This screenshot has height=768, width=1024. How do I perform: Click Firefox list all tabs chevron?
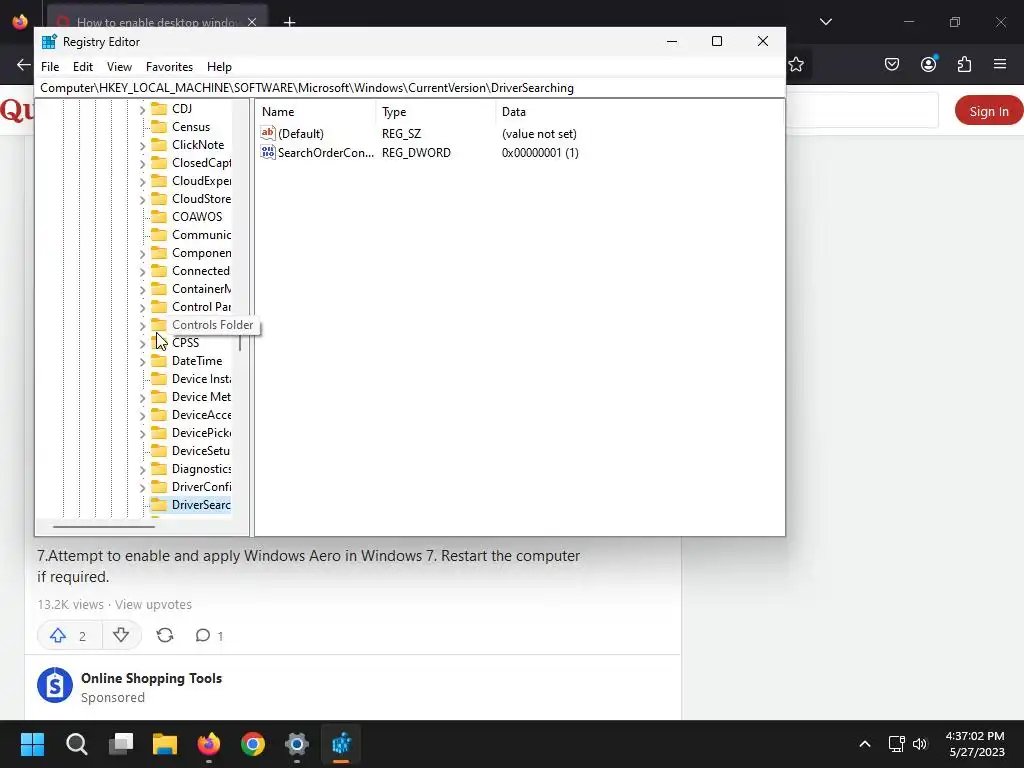click(x=825, y=22)
